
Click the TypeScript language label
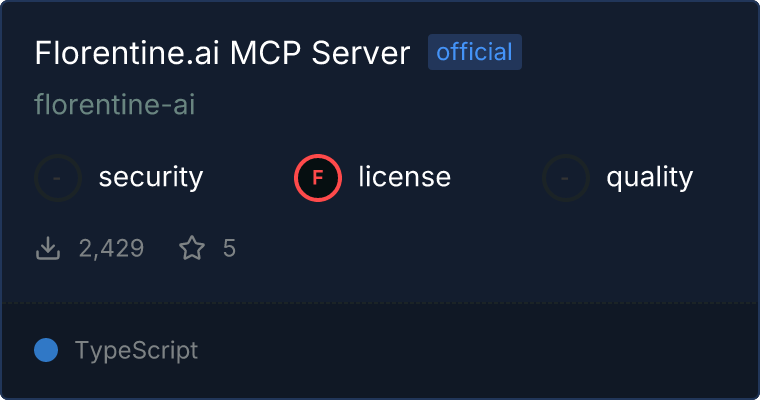pos(136,351)
